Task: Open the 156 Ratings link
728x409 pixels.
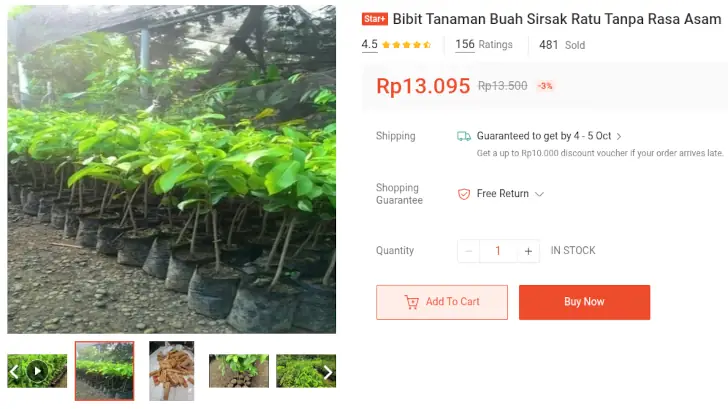Action: tap(484, 45)
